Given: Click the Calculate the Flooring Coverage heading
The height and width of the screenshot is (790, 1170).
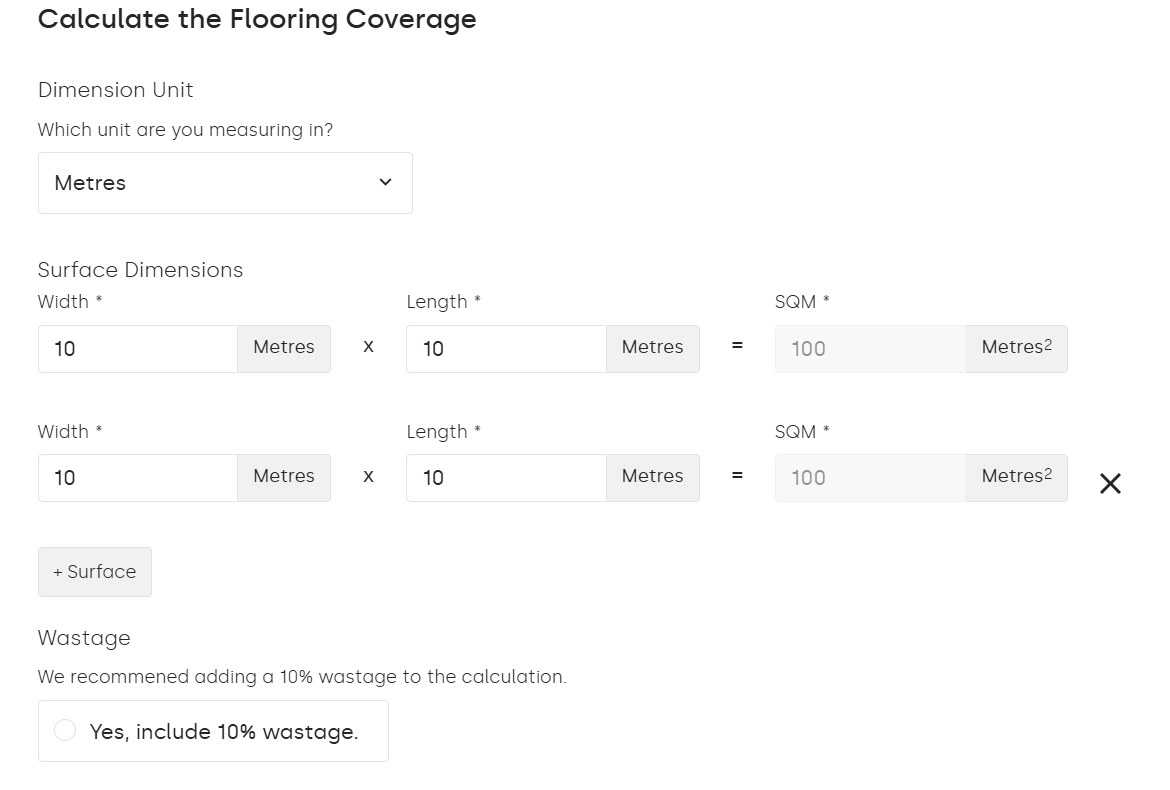Looking at the screenshot, I should [x=257, y=19].
